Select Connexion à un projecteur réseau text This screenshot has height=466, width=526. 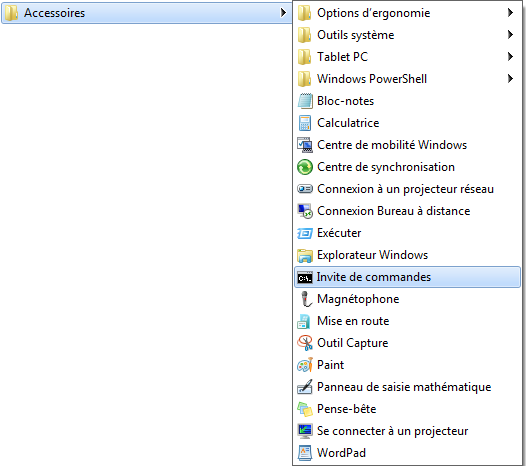[x=406, y=189]
